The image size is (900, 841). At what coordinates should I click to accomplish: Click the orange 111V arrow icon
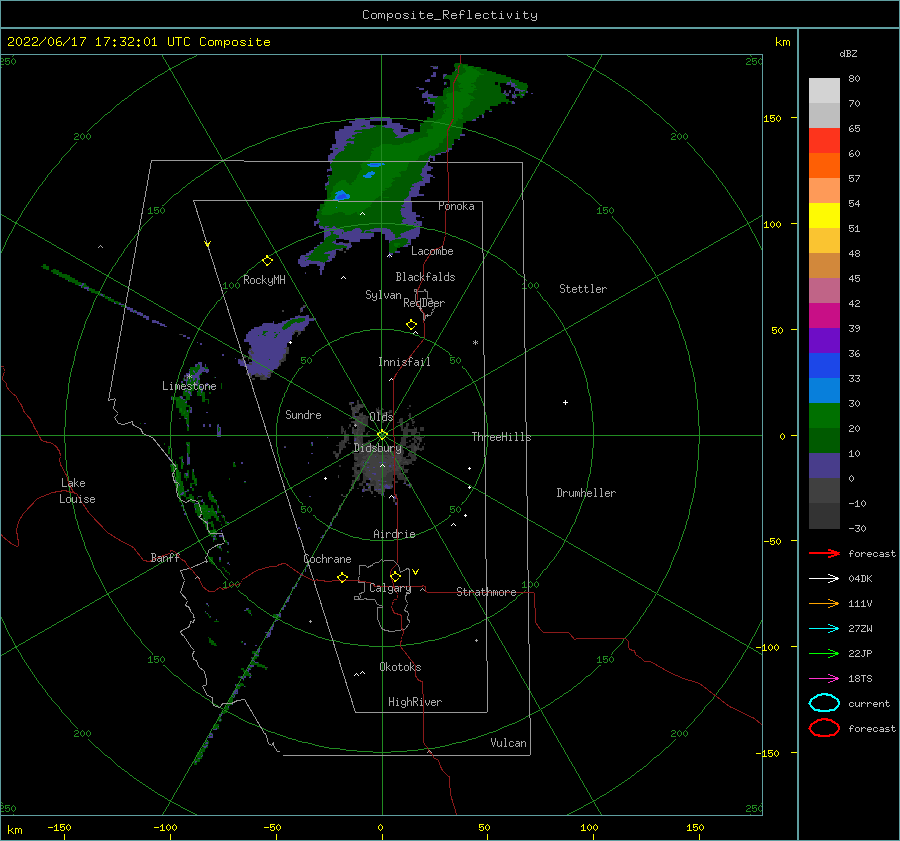tap(824, 603)
